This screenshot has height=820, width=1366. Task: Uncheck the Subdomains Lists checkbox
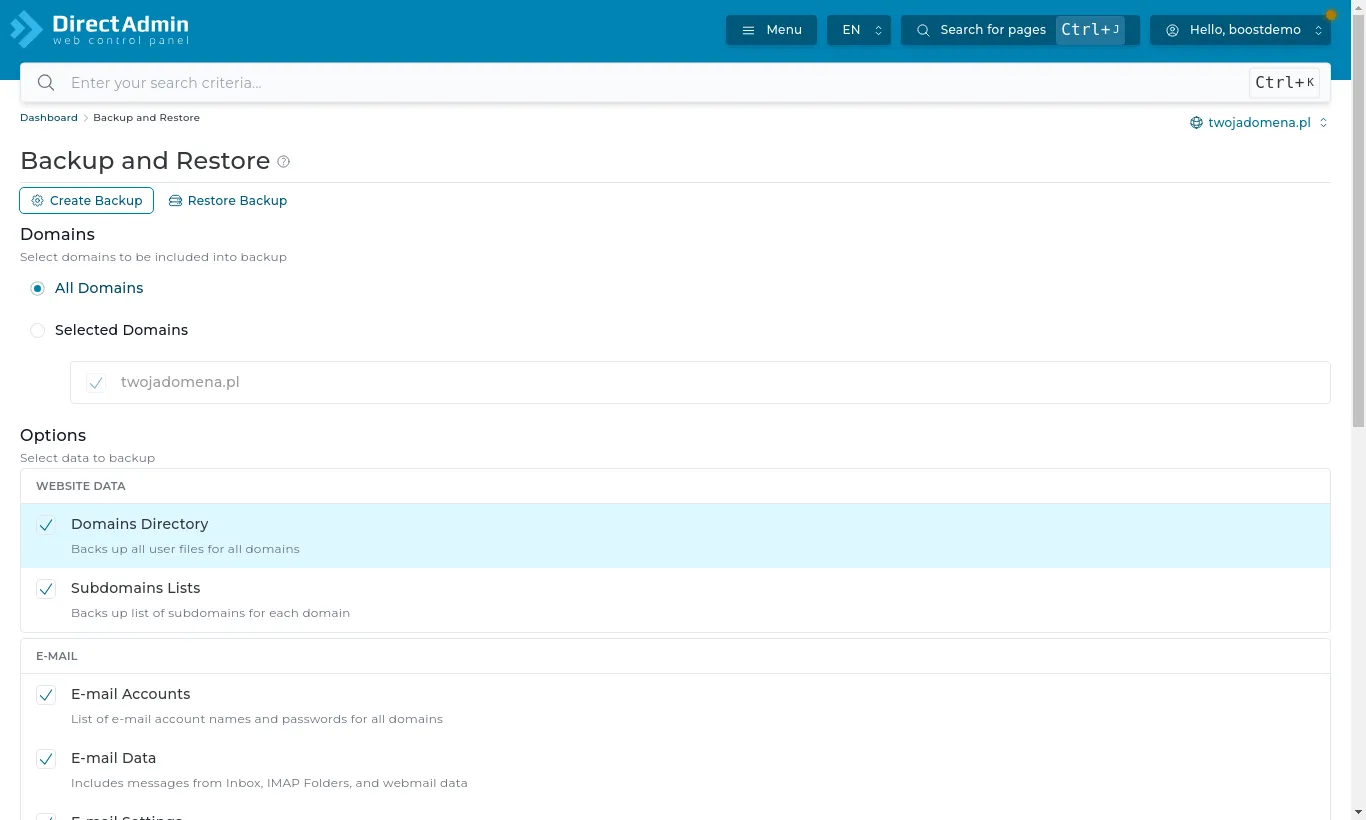(x=46, y=589)
